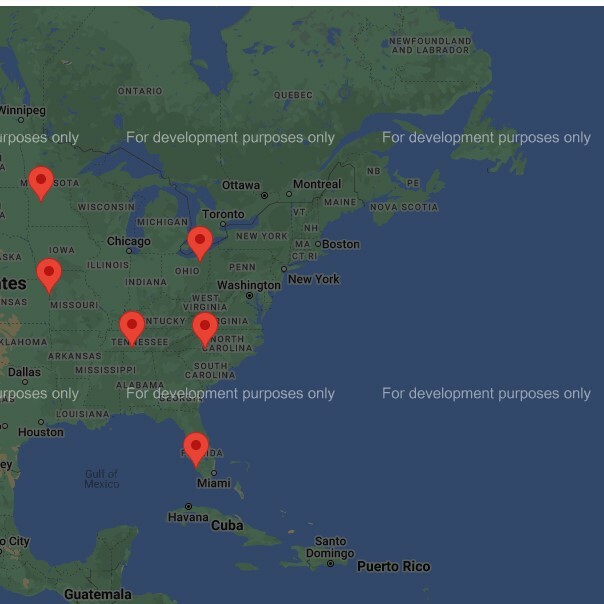Open the red pin in Florida
604x604 pixels.
[x=196, y=450]
